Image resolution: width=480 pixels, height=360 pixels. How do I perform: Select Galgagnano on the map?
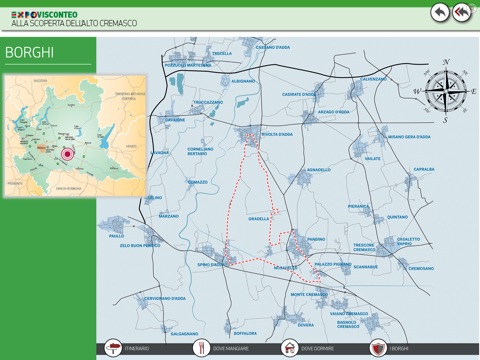tap(184, 334)
